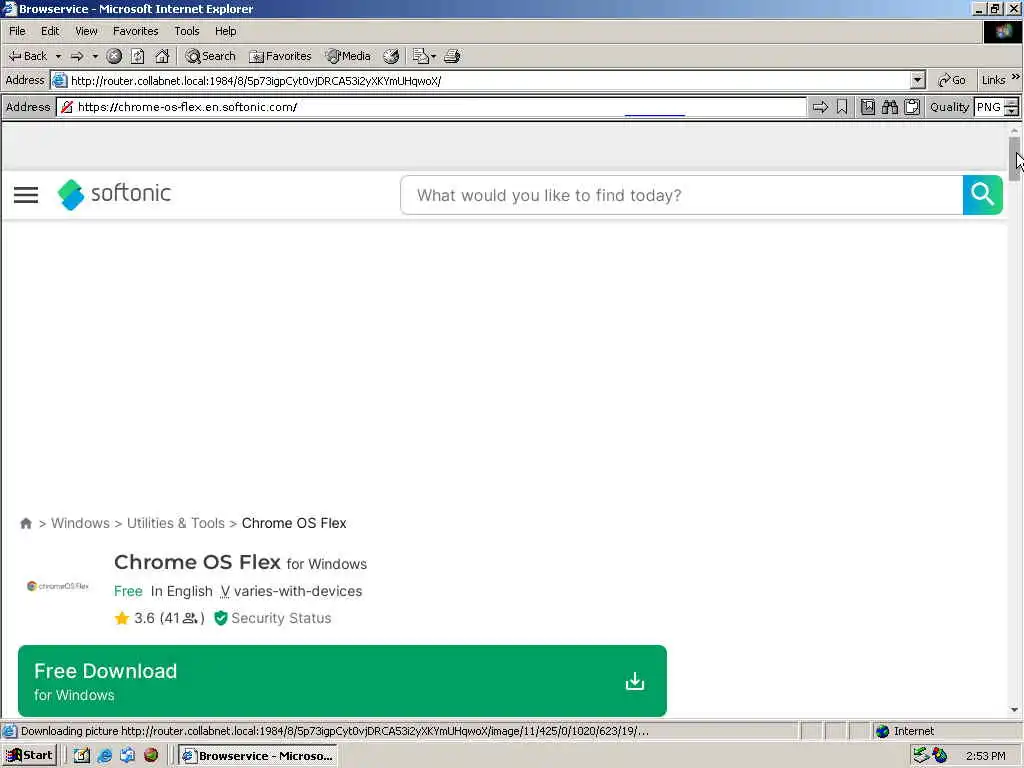
Task: Expand the IE address bar dropdown
Action: 918,80
